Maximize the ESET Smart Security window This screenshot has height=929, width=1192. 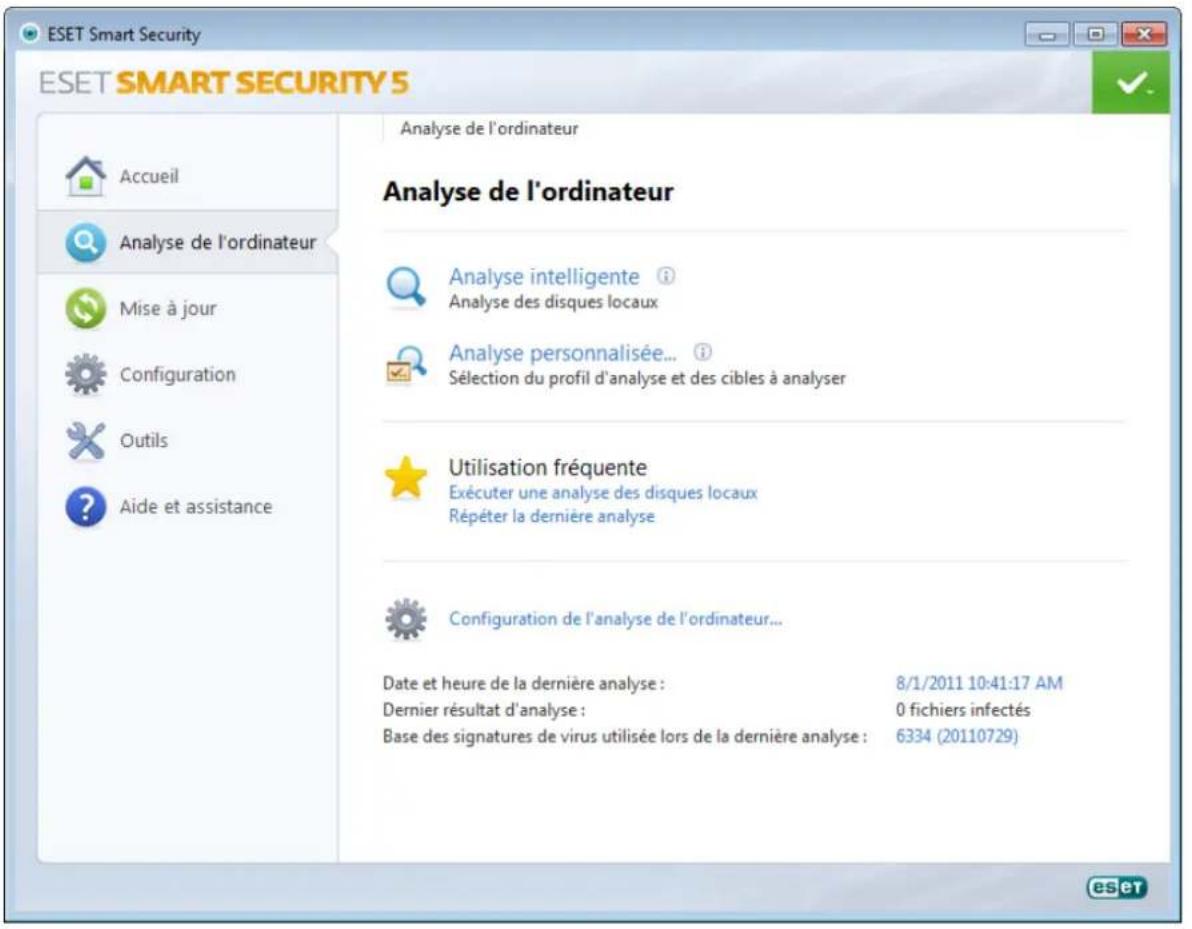(1095, 34)
